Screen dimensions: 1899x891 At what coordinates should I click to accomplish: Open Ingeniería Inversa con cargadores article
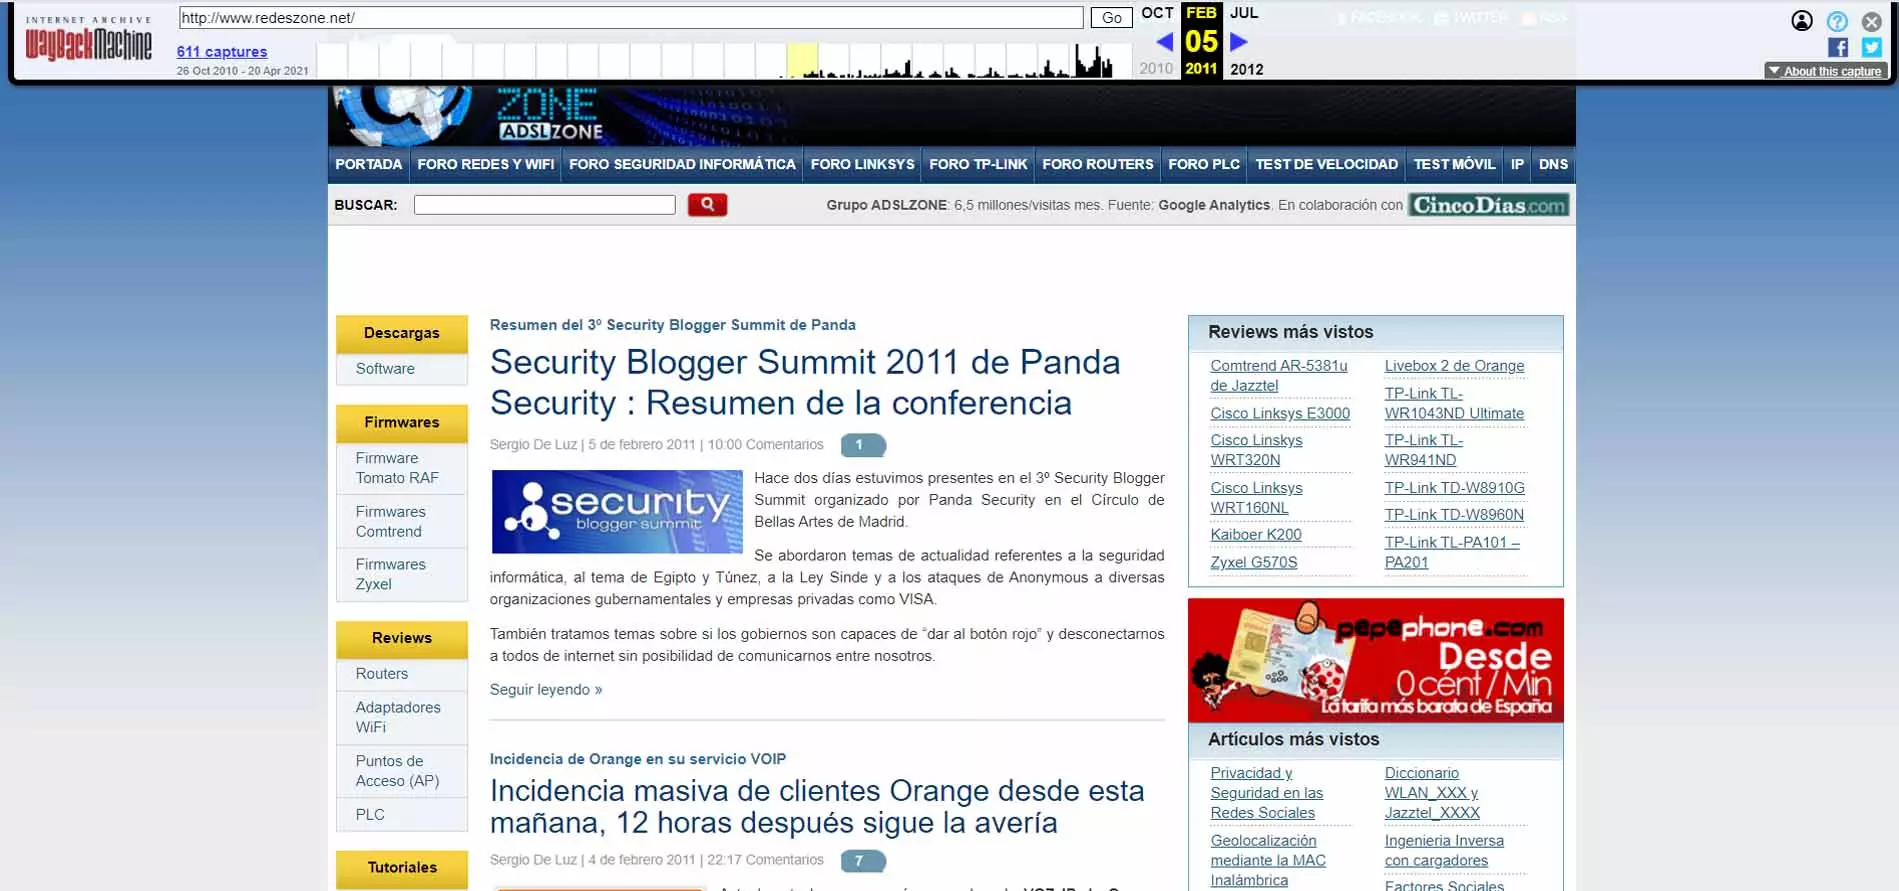click(x=1444, y=851)
